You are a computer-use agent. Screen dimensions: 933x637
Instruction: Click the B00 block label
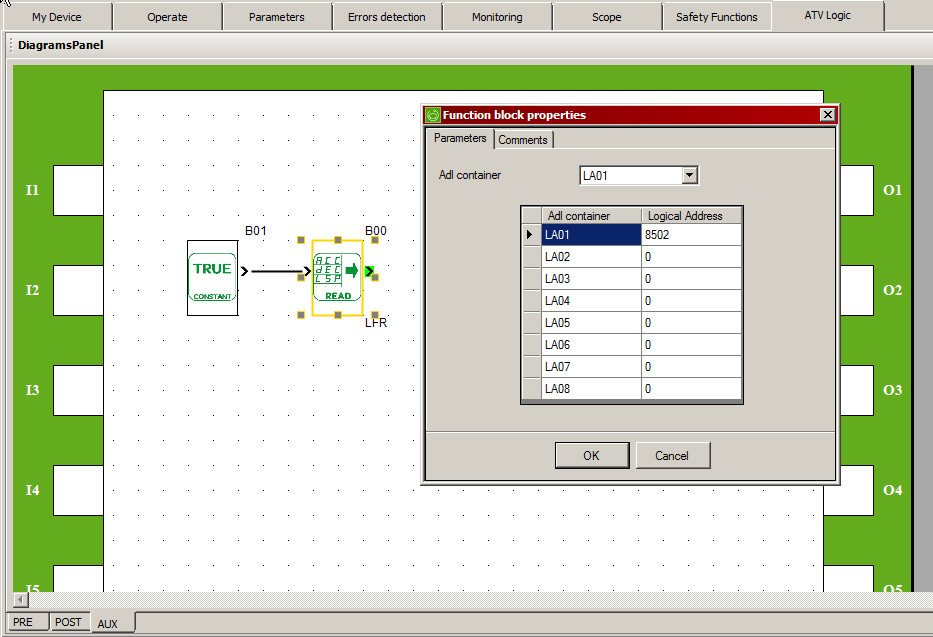tap(376, 231)
